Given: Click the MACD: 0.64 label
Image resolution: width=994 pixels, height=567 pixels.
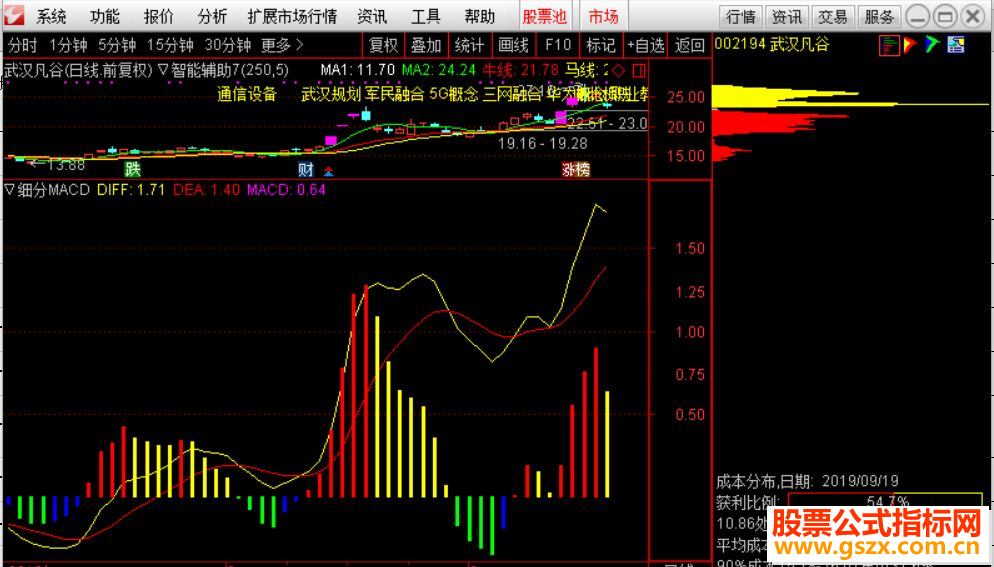Looking at the screenshot, I should click(x=286, y=189).
